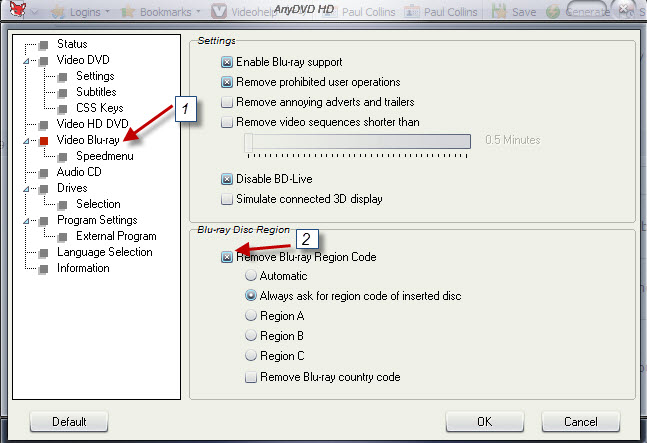Open Language Selection in tree
Viewport: 647px width, 443px height.
105,252
